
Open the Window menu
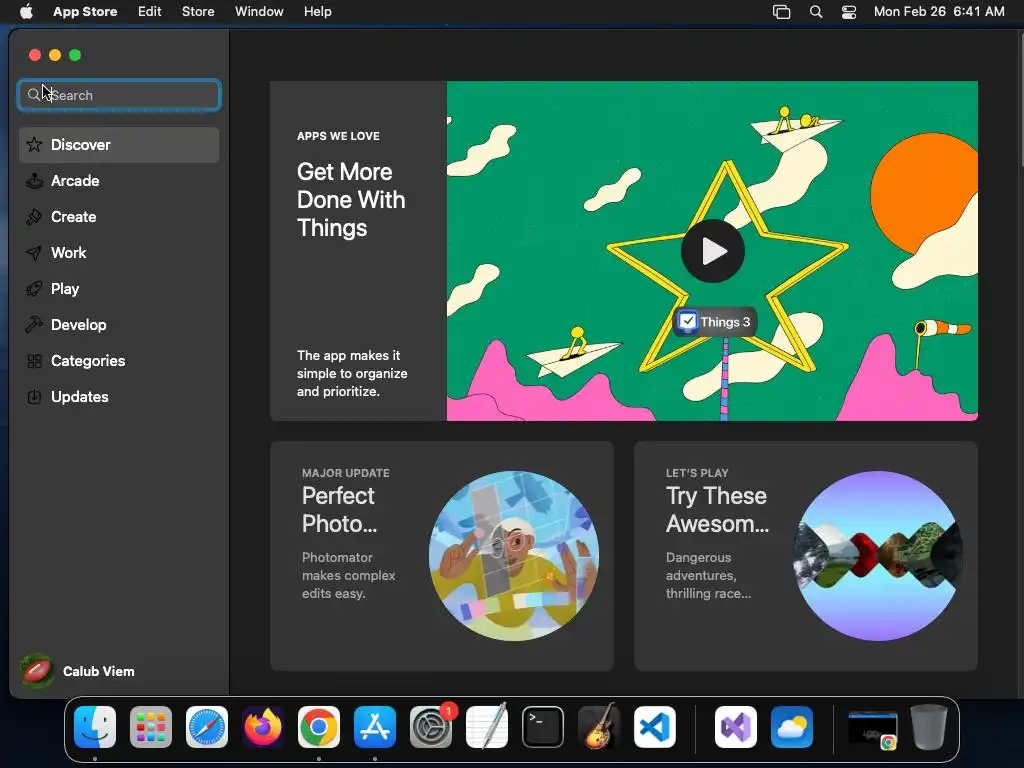coord(259,12)
